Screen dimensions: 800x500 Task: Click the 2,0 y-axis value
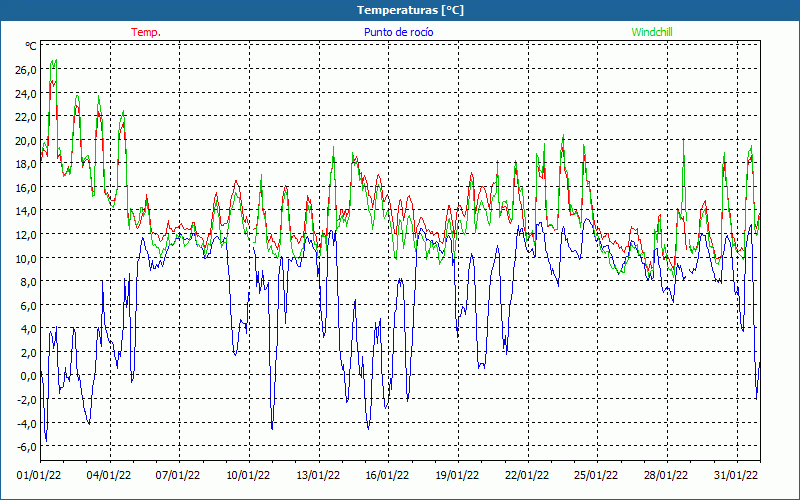pyautogui.click(x=28, y=353)
